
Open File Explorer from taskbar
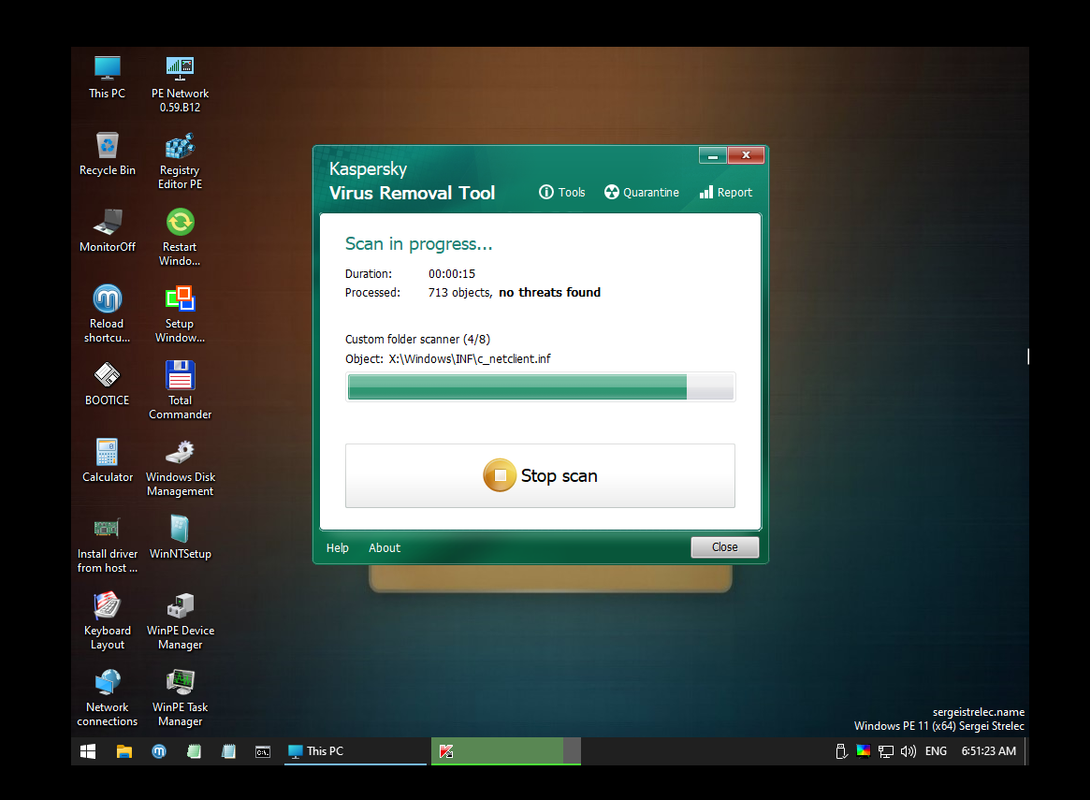pos(124,751)
